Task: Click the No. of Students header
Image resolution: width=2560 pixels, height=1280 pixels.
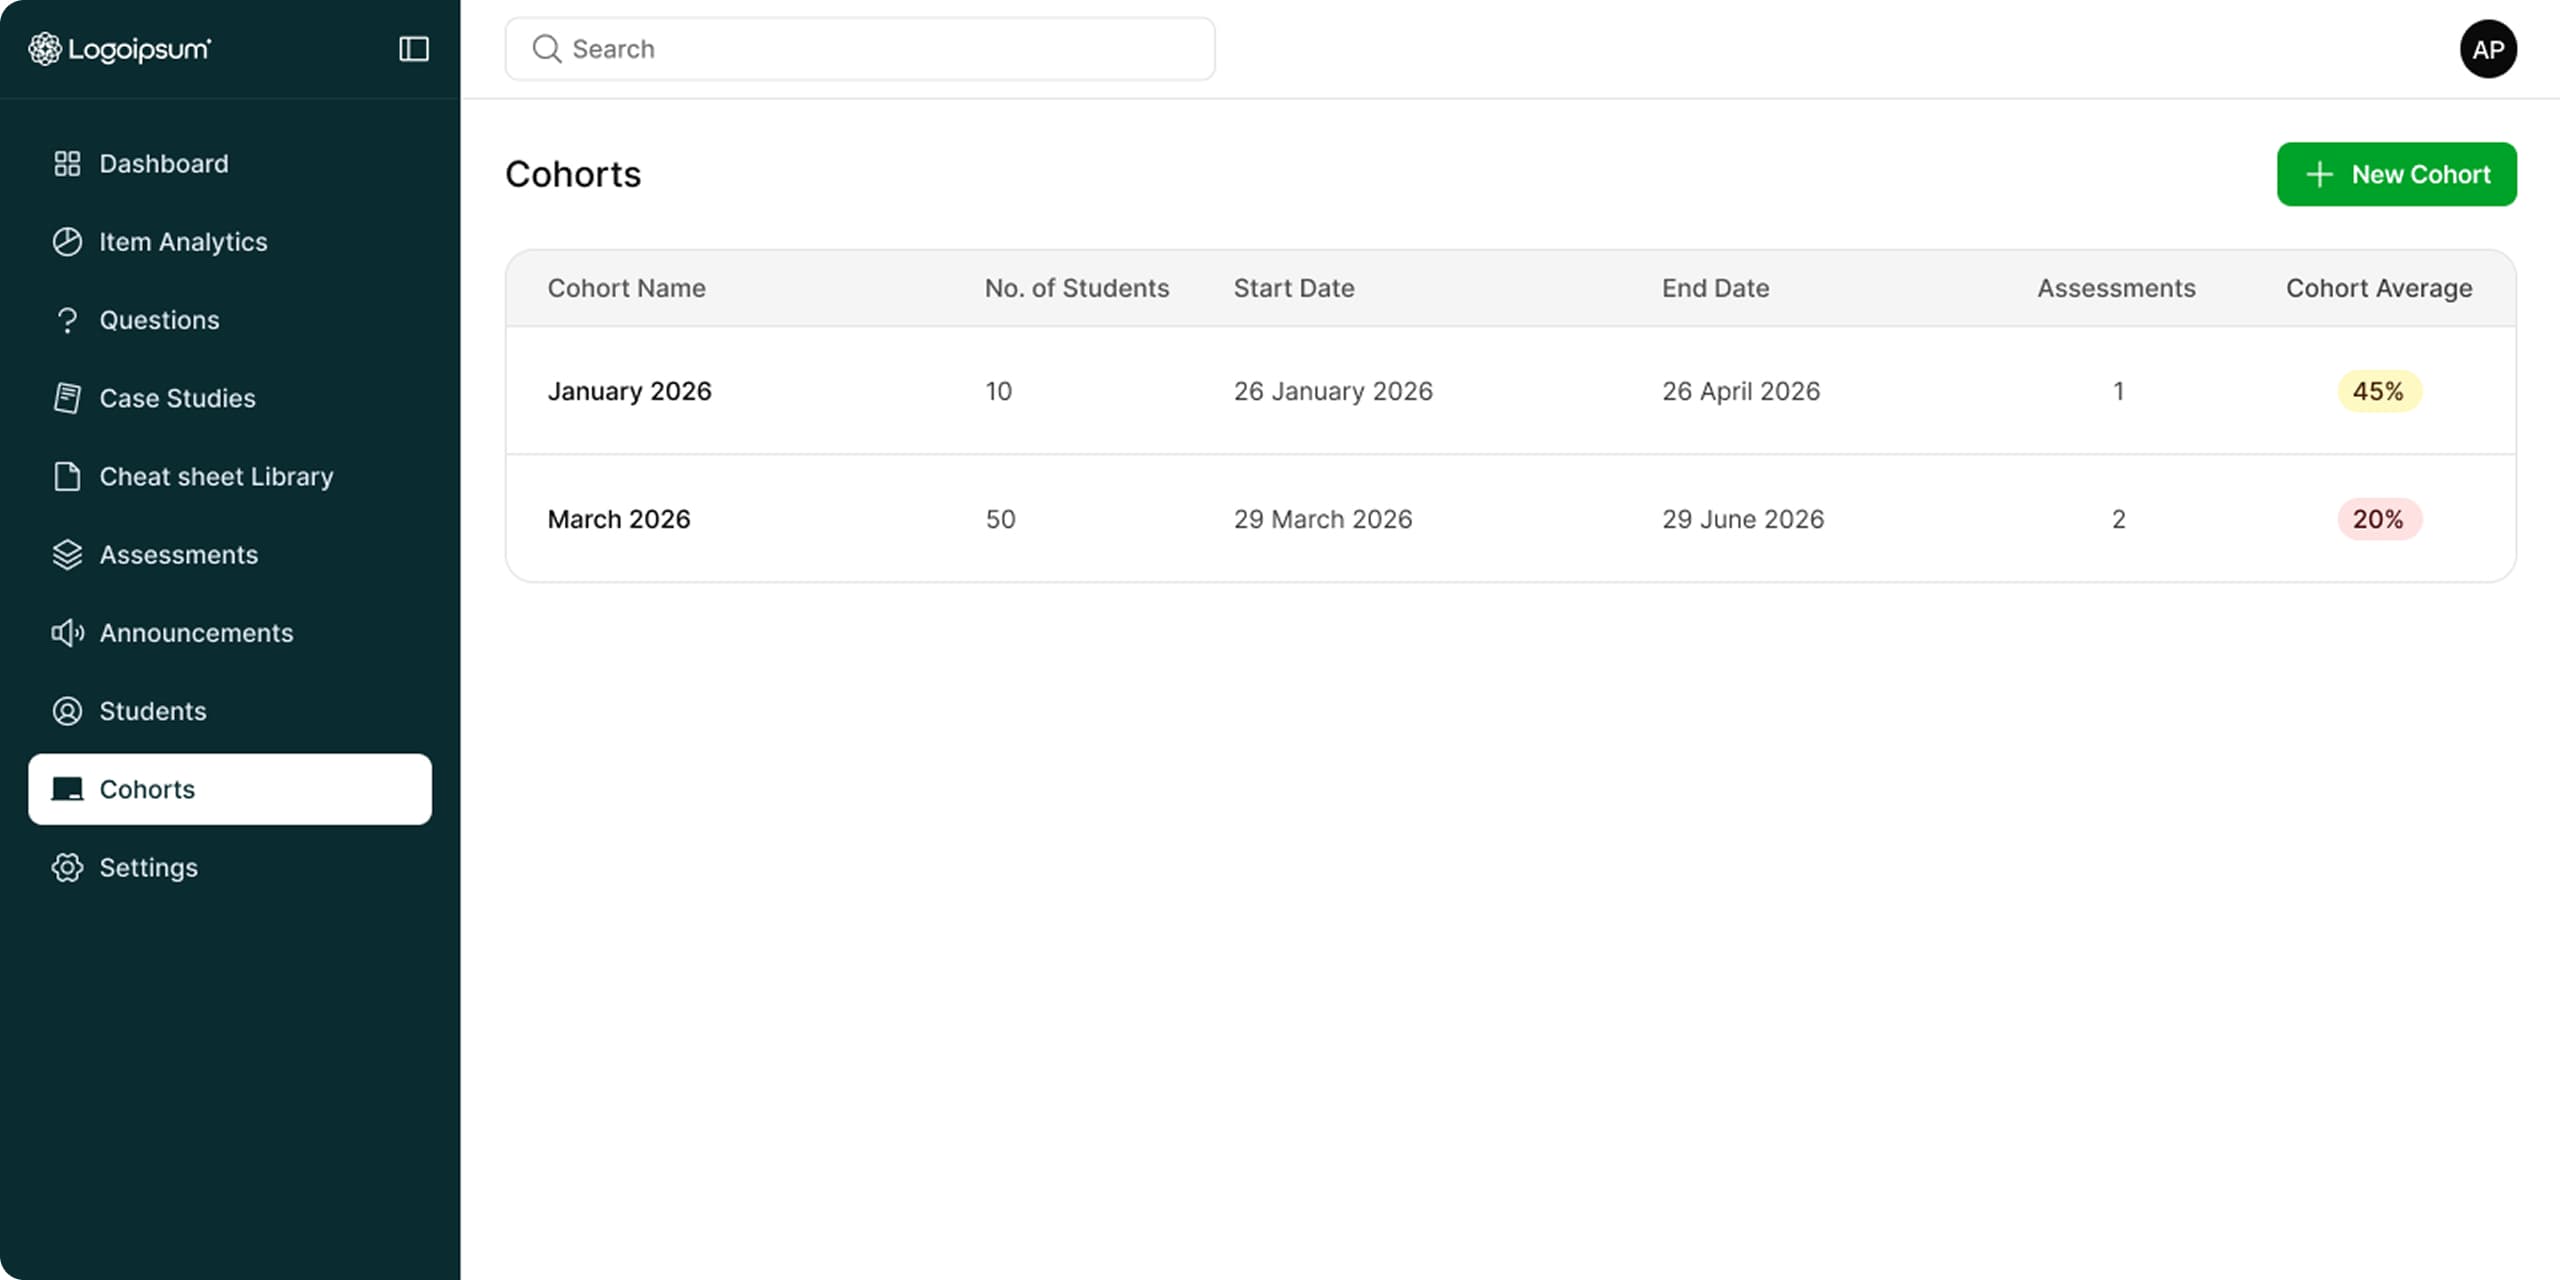Action: 1076,288
